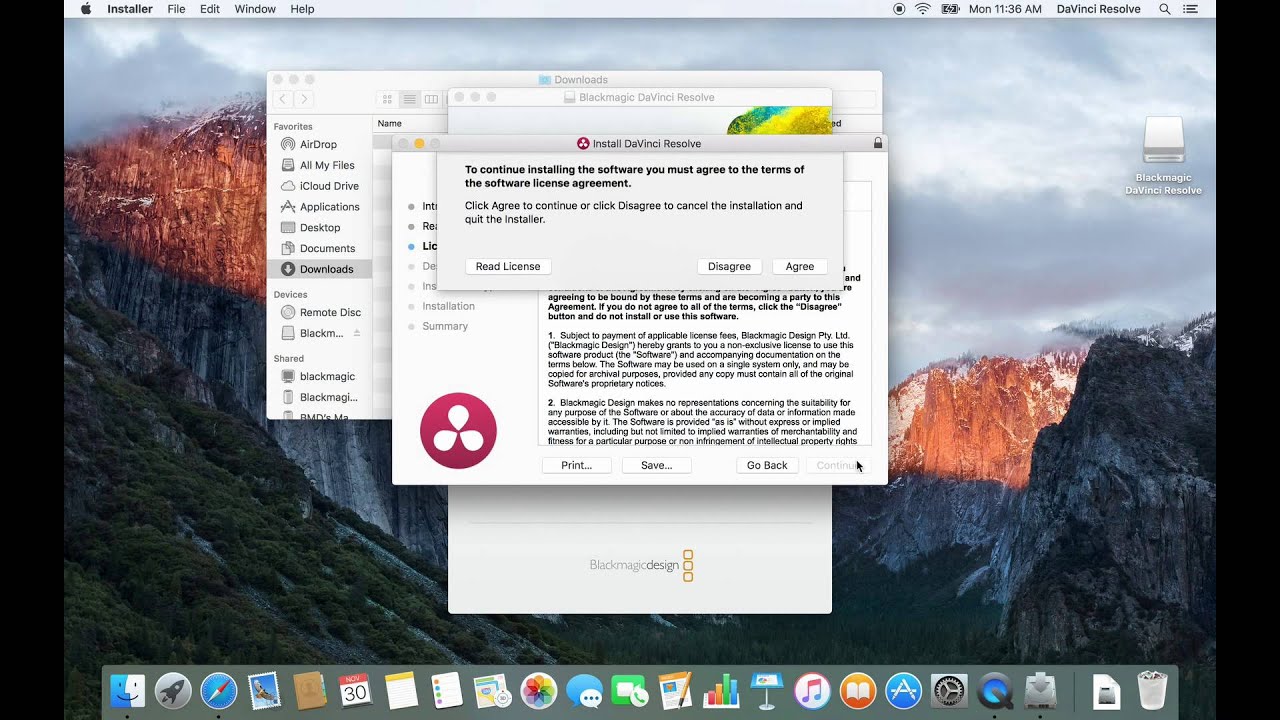This screenshot has width=1280, height=720.
Task: Open Mail from the Dock
Action: point(265,691)
